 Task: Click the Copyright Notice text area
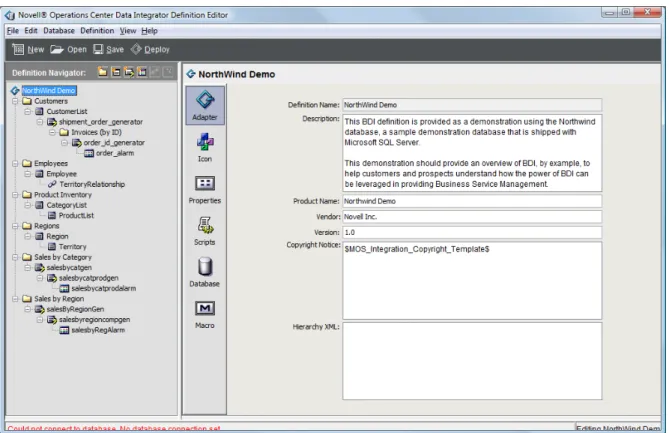pos(472,281)
